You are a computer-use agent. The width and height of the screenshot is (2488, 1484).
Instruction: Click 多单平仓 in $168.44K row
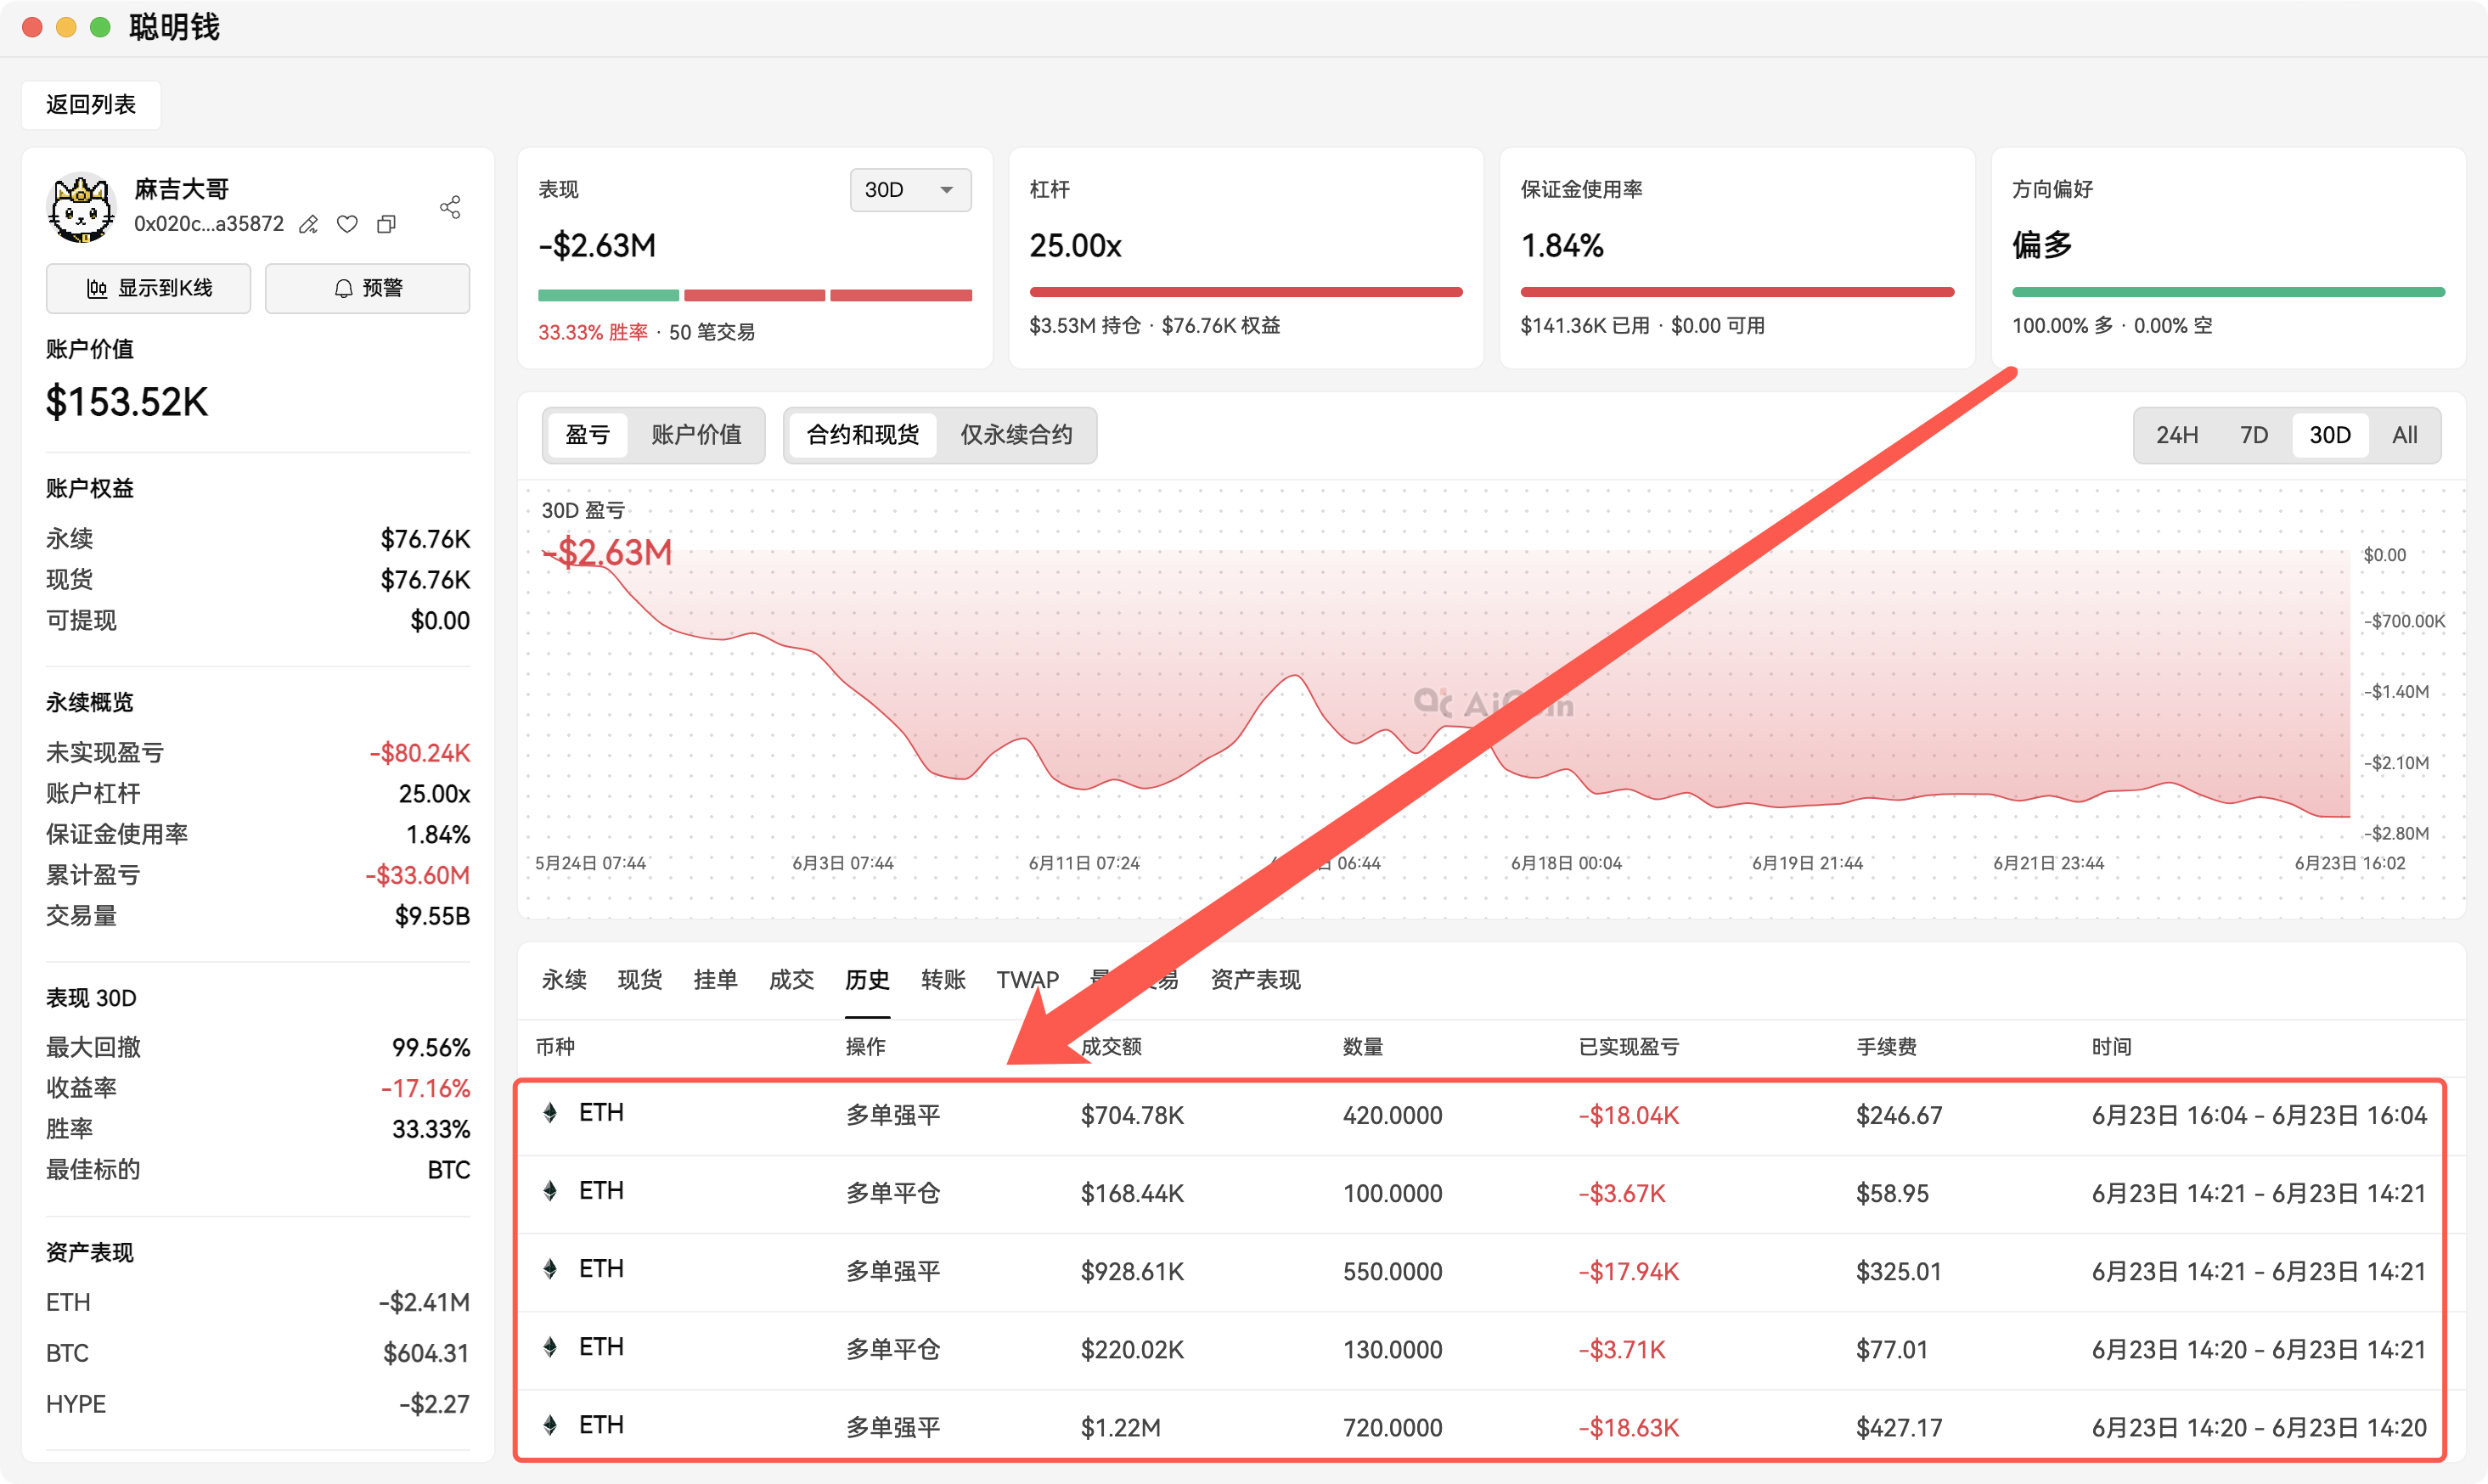pos(893,1194)
